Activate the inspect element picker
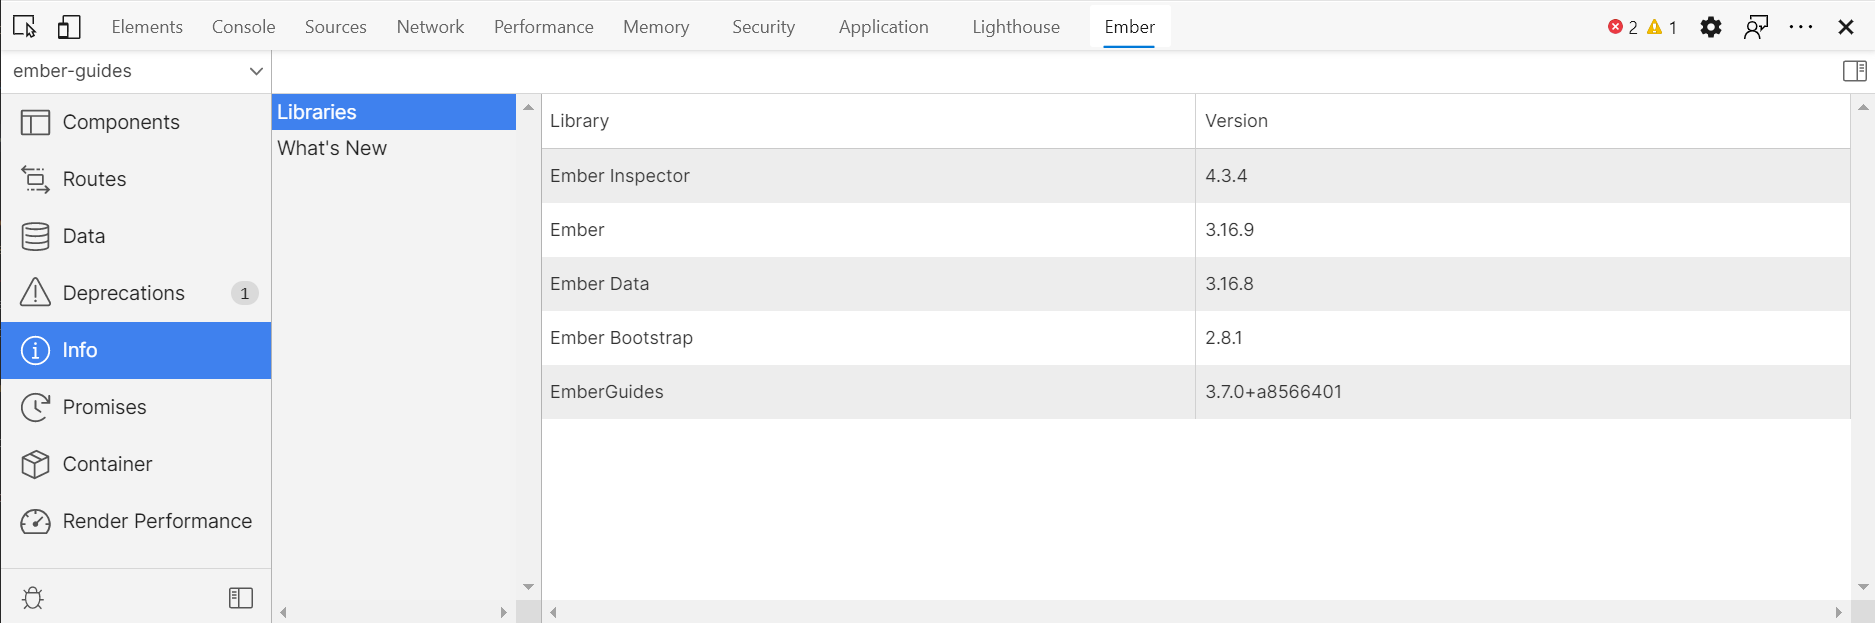This screenshot has width=1875, height=623. [x=25, y=27]
